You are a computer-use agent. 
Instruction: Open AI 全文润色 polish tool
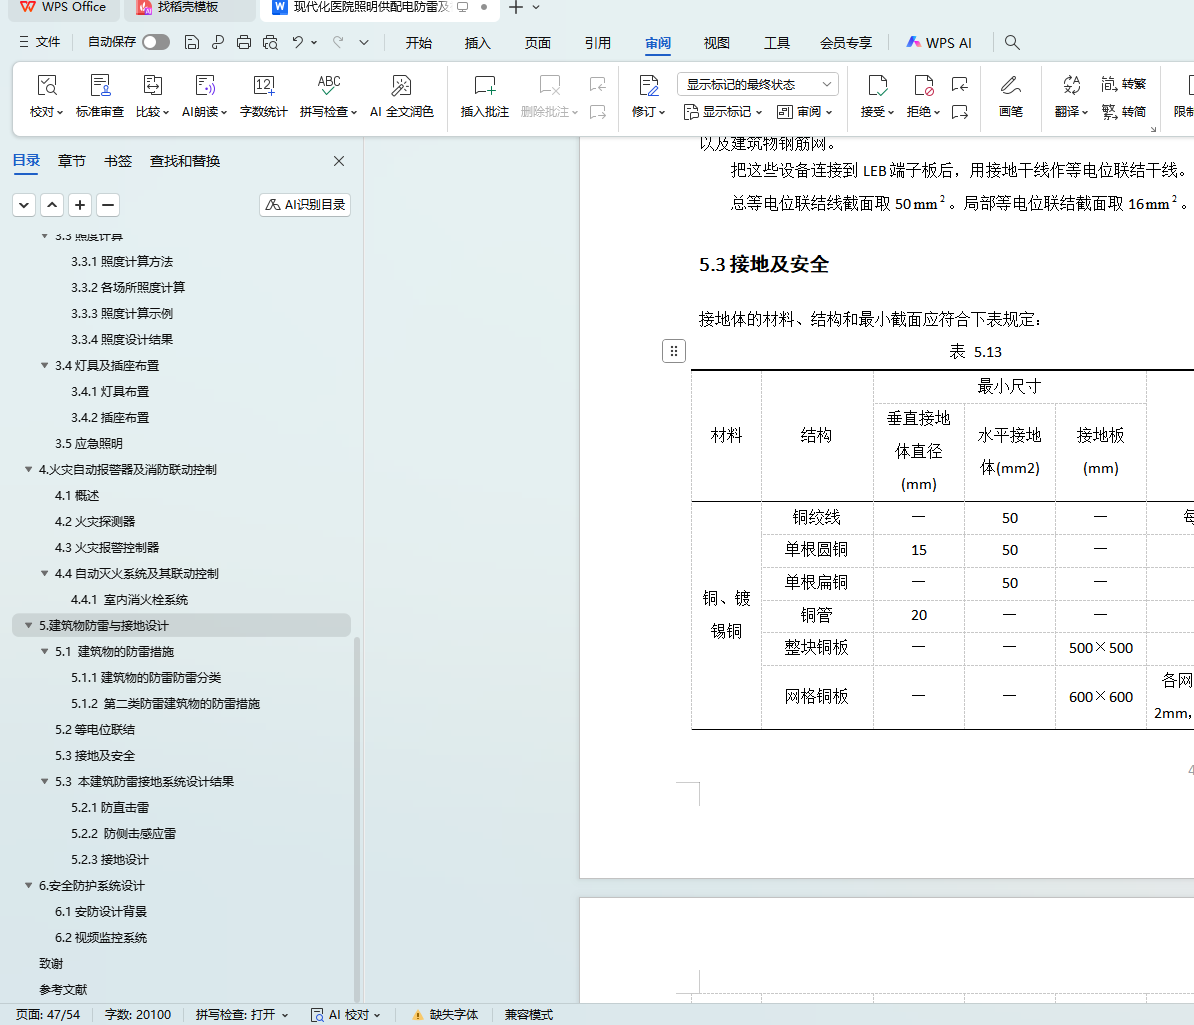point(401,97)
